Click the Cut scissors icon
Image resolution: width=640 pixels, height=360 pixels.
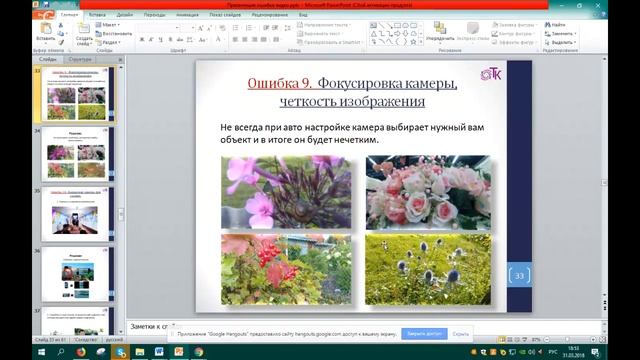click(61, 25)
